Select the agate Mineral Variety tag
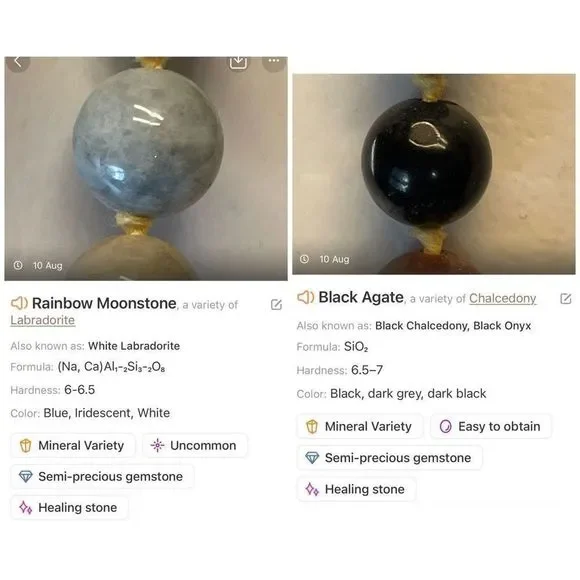The image size is (580, 580). click(360, 426)
